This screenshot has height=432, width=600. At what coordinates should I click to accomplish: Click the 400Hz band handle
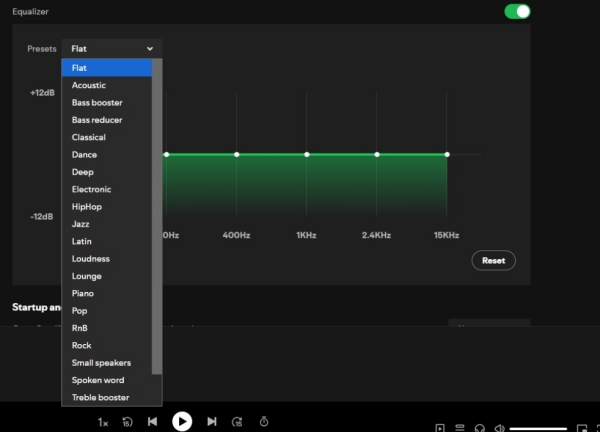[x=236, y=155]
